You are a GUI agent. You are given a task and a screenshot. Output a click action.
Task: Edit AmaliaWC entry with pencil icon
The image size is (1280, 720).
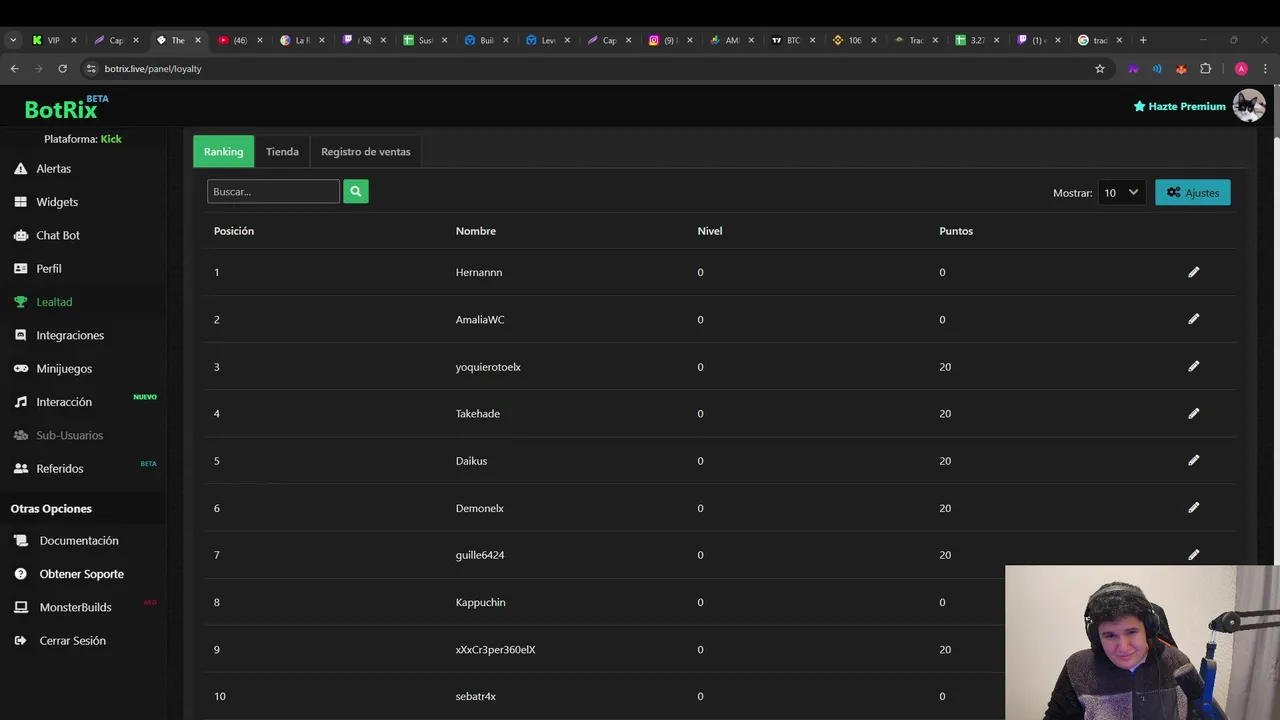pyautogui.click(x=1193, y=319)
